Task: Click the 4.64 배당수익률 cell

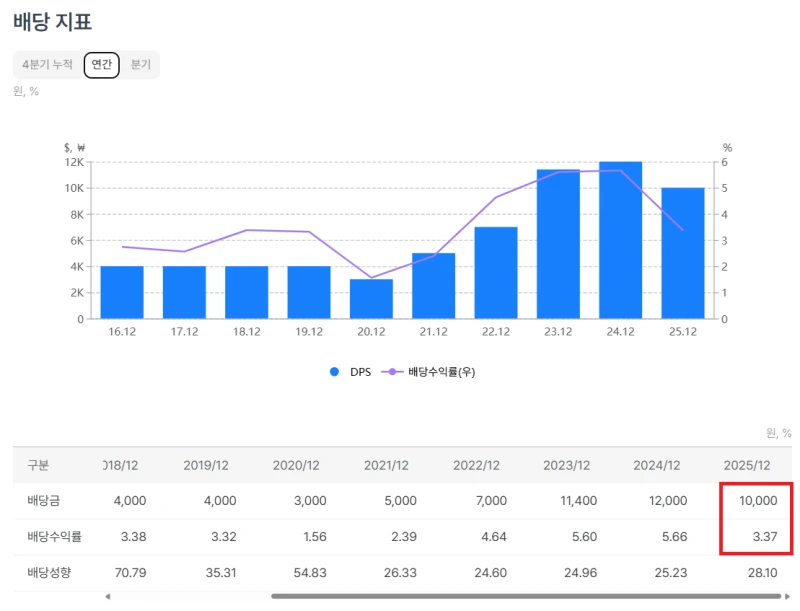Action: click(x=494, y=537)
